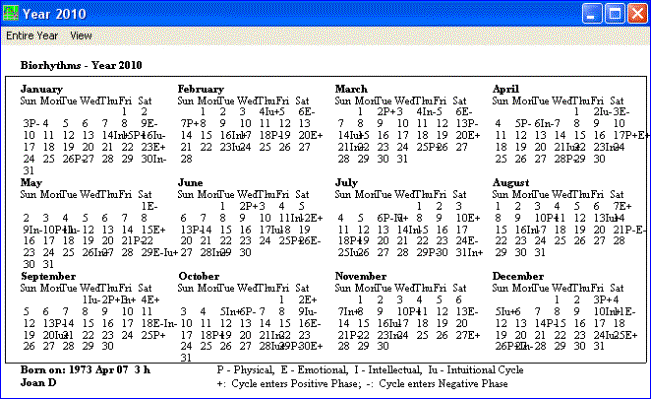Close the Year 2010 window
The width and height of the screenshot is (651, 399).
click(x=637, y=14)
